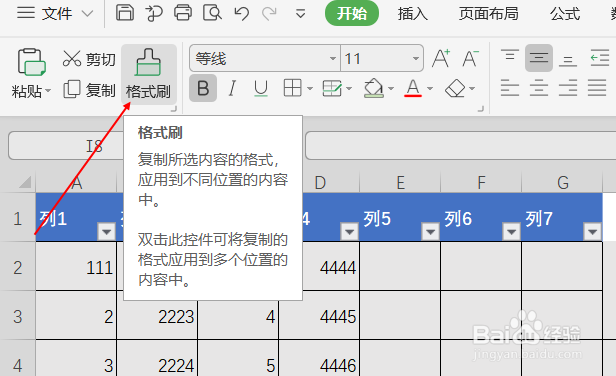Switch to the 插入 tab
Screen dimensions: 616x376
[412, 14]
